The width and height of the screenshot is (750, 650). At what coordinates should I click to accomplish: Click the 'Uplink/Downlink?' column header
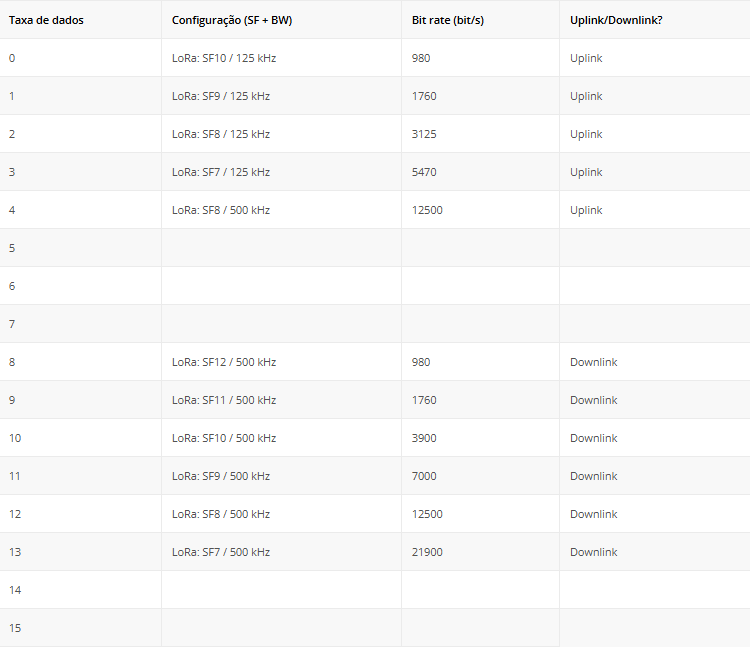[x=615, y=20]
